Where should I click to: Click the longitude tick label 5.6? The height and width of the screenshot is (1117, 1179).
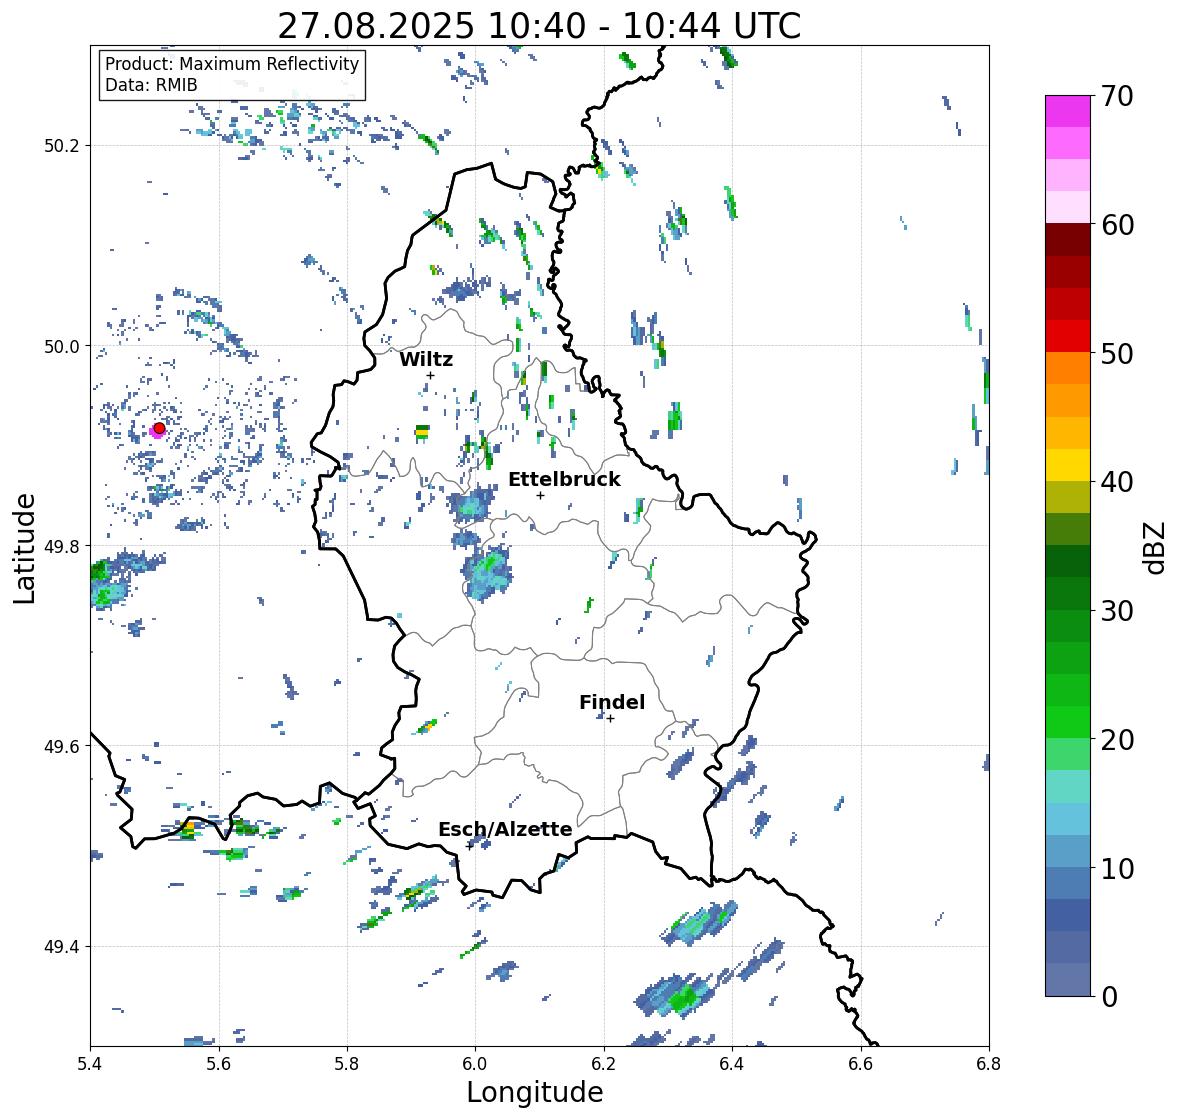coord(219,1063)
